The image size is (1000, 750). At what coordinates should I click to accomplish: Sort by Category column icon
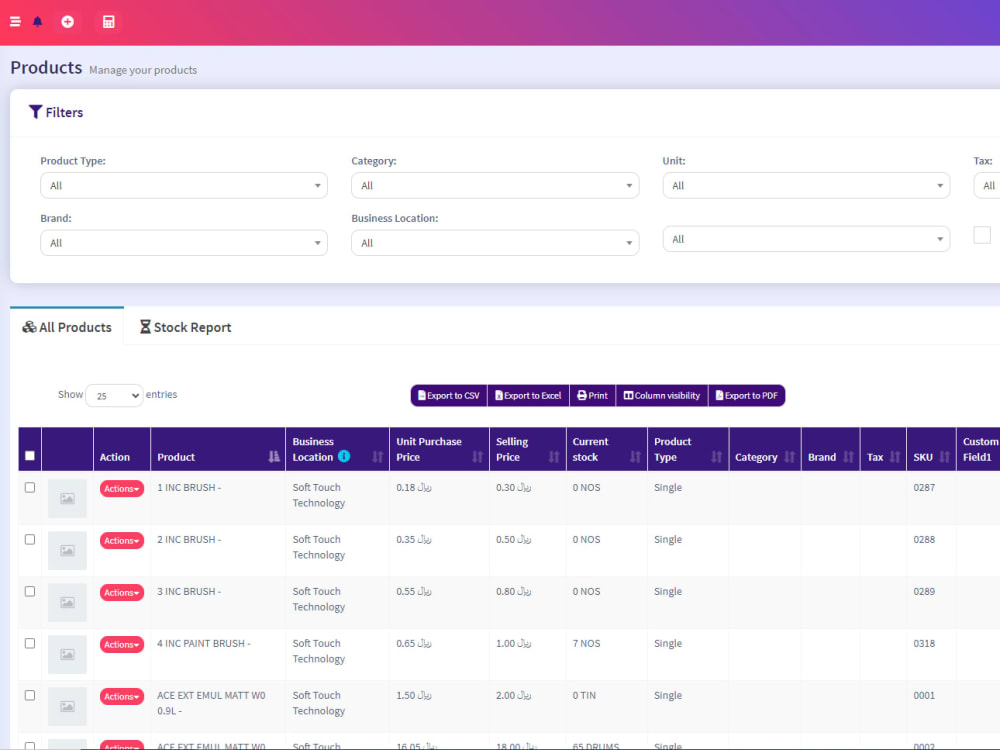790,457
